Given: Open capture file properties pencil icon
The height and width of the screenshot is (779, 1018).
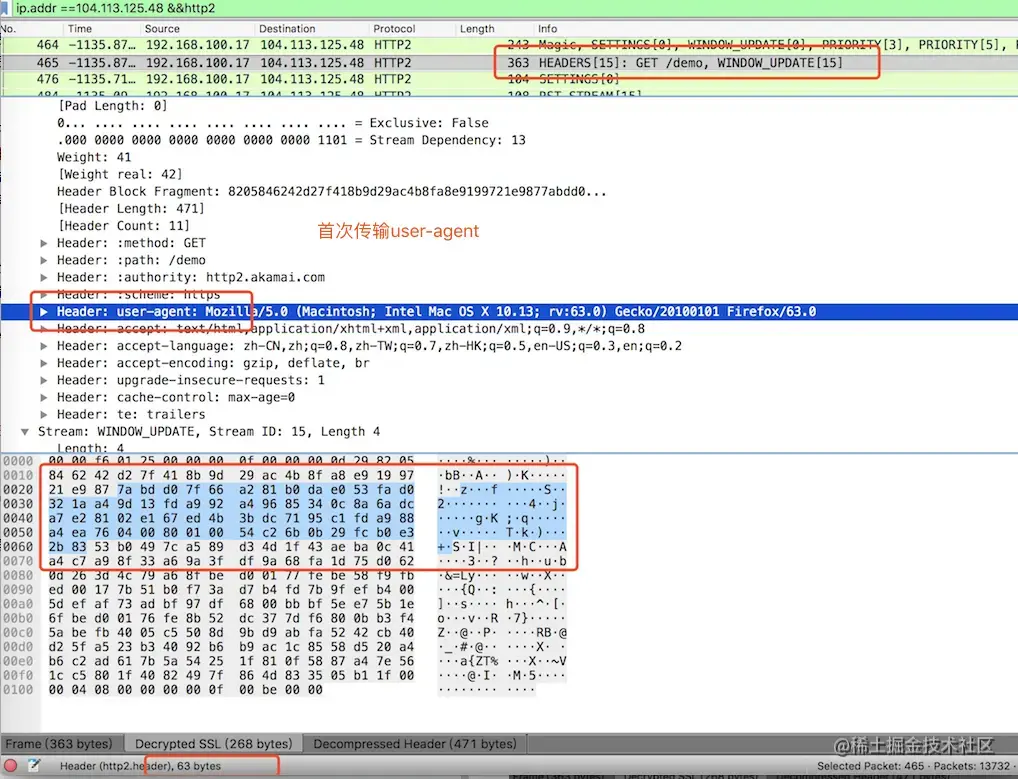Looking at the screenshot, I should pyautogui.click(x=34, y=766).
